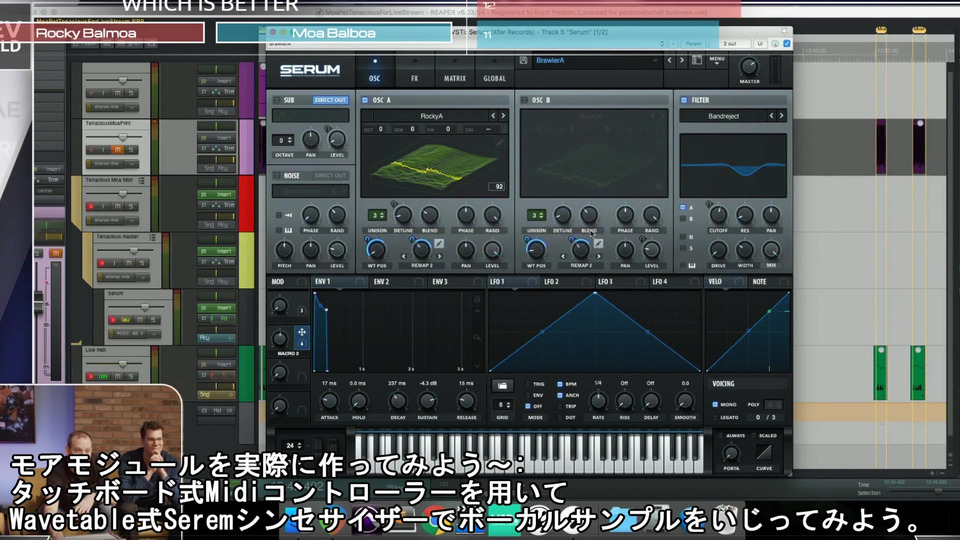Click OSC A remap next arrow
The height and width of the screenshot is (540, 960).
click(440, 257)
